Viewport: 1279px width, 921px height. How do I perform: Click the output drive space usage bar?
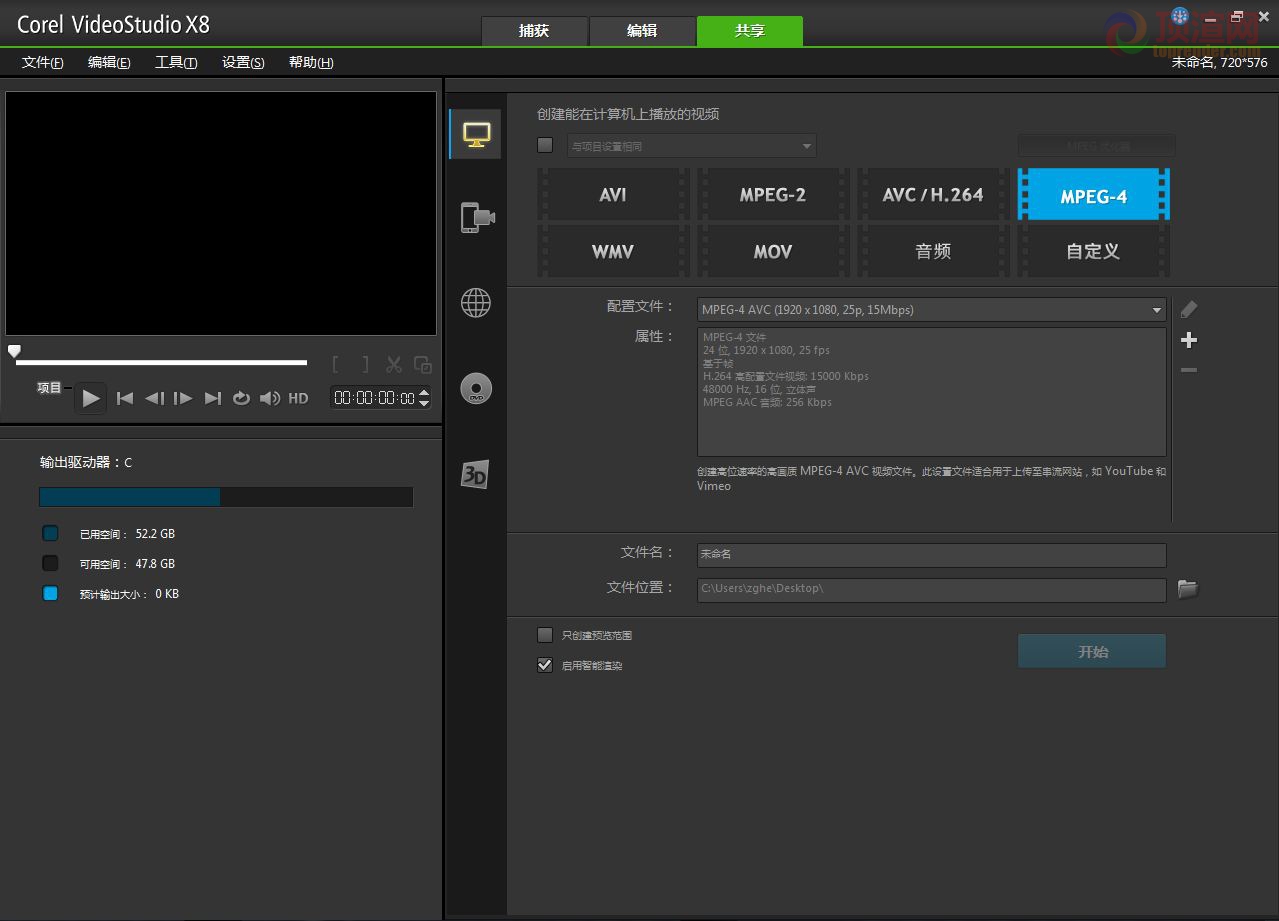tap(226, 497)
